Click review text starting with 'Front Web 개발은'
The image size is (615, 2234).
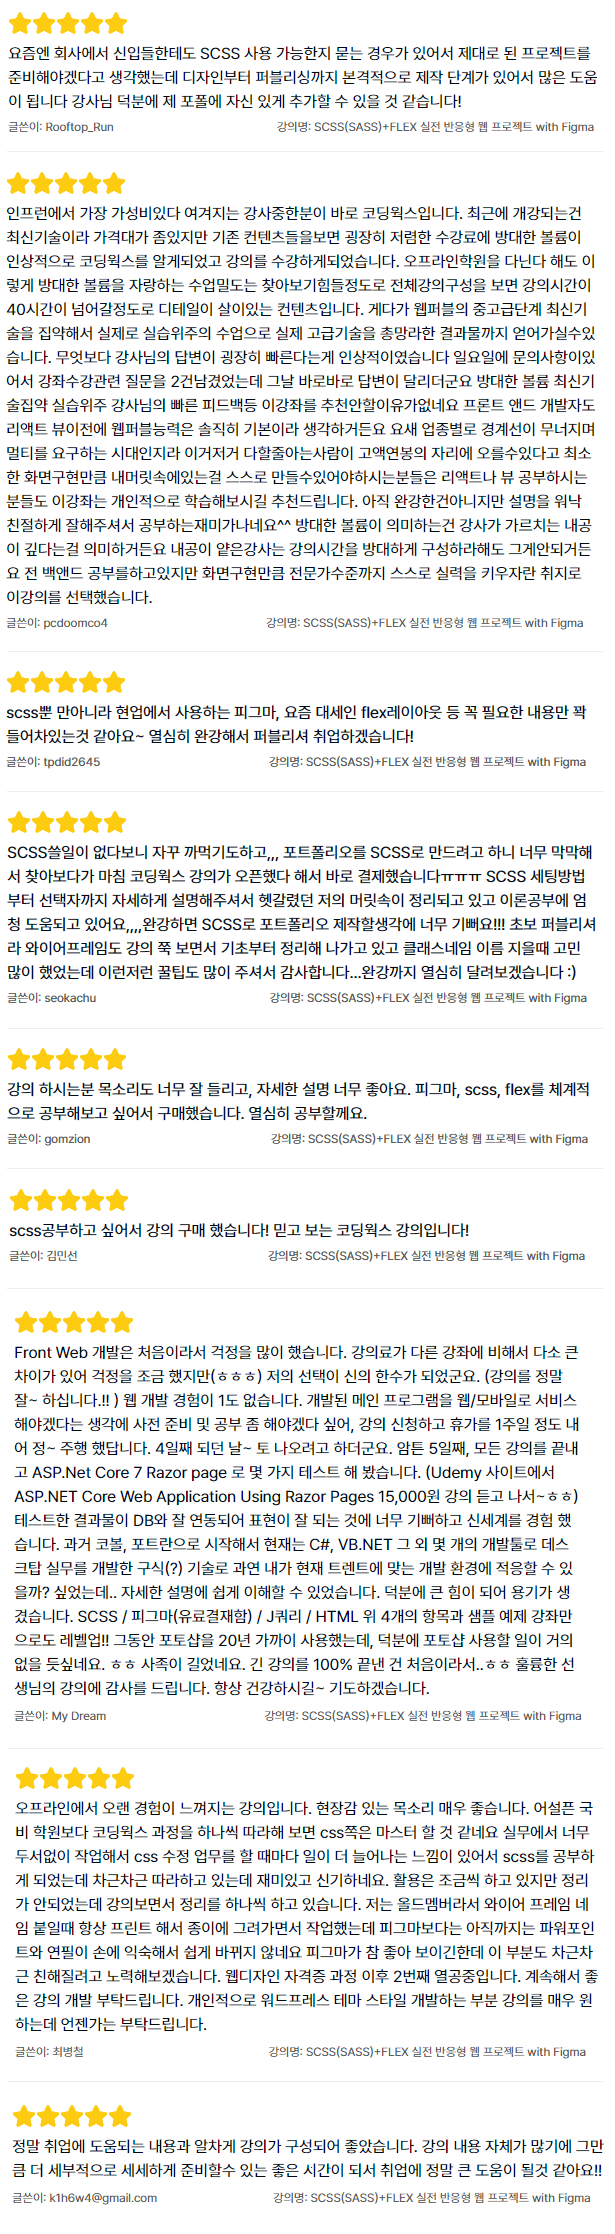click(x=297, y=1520)
